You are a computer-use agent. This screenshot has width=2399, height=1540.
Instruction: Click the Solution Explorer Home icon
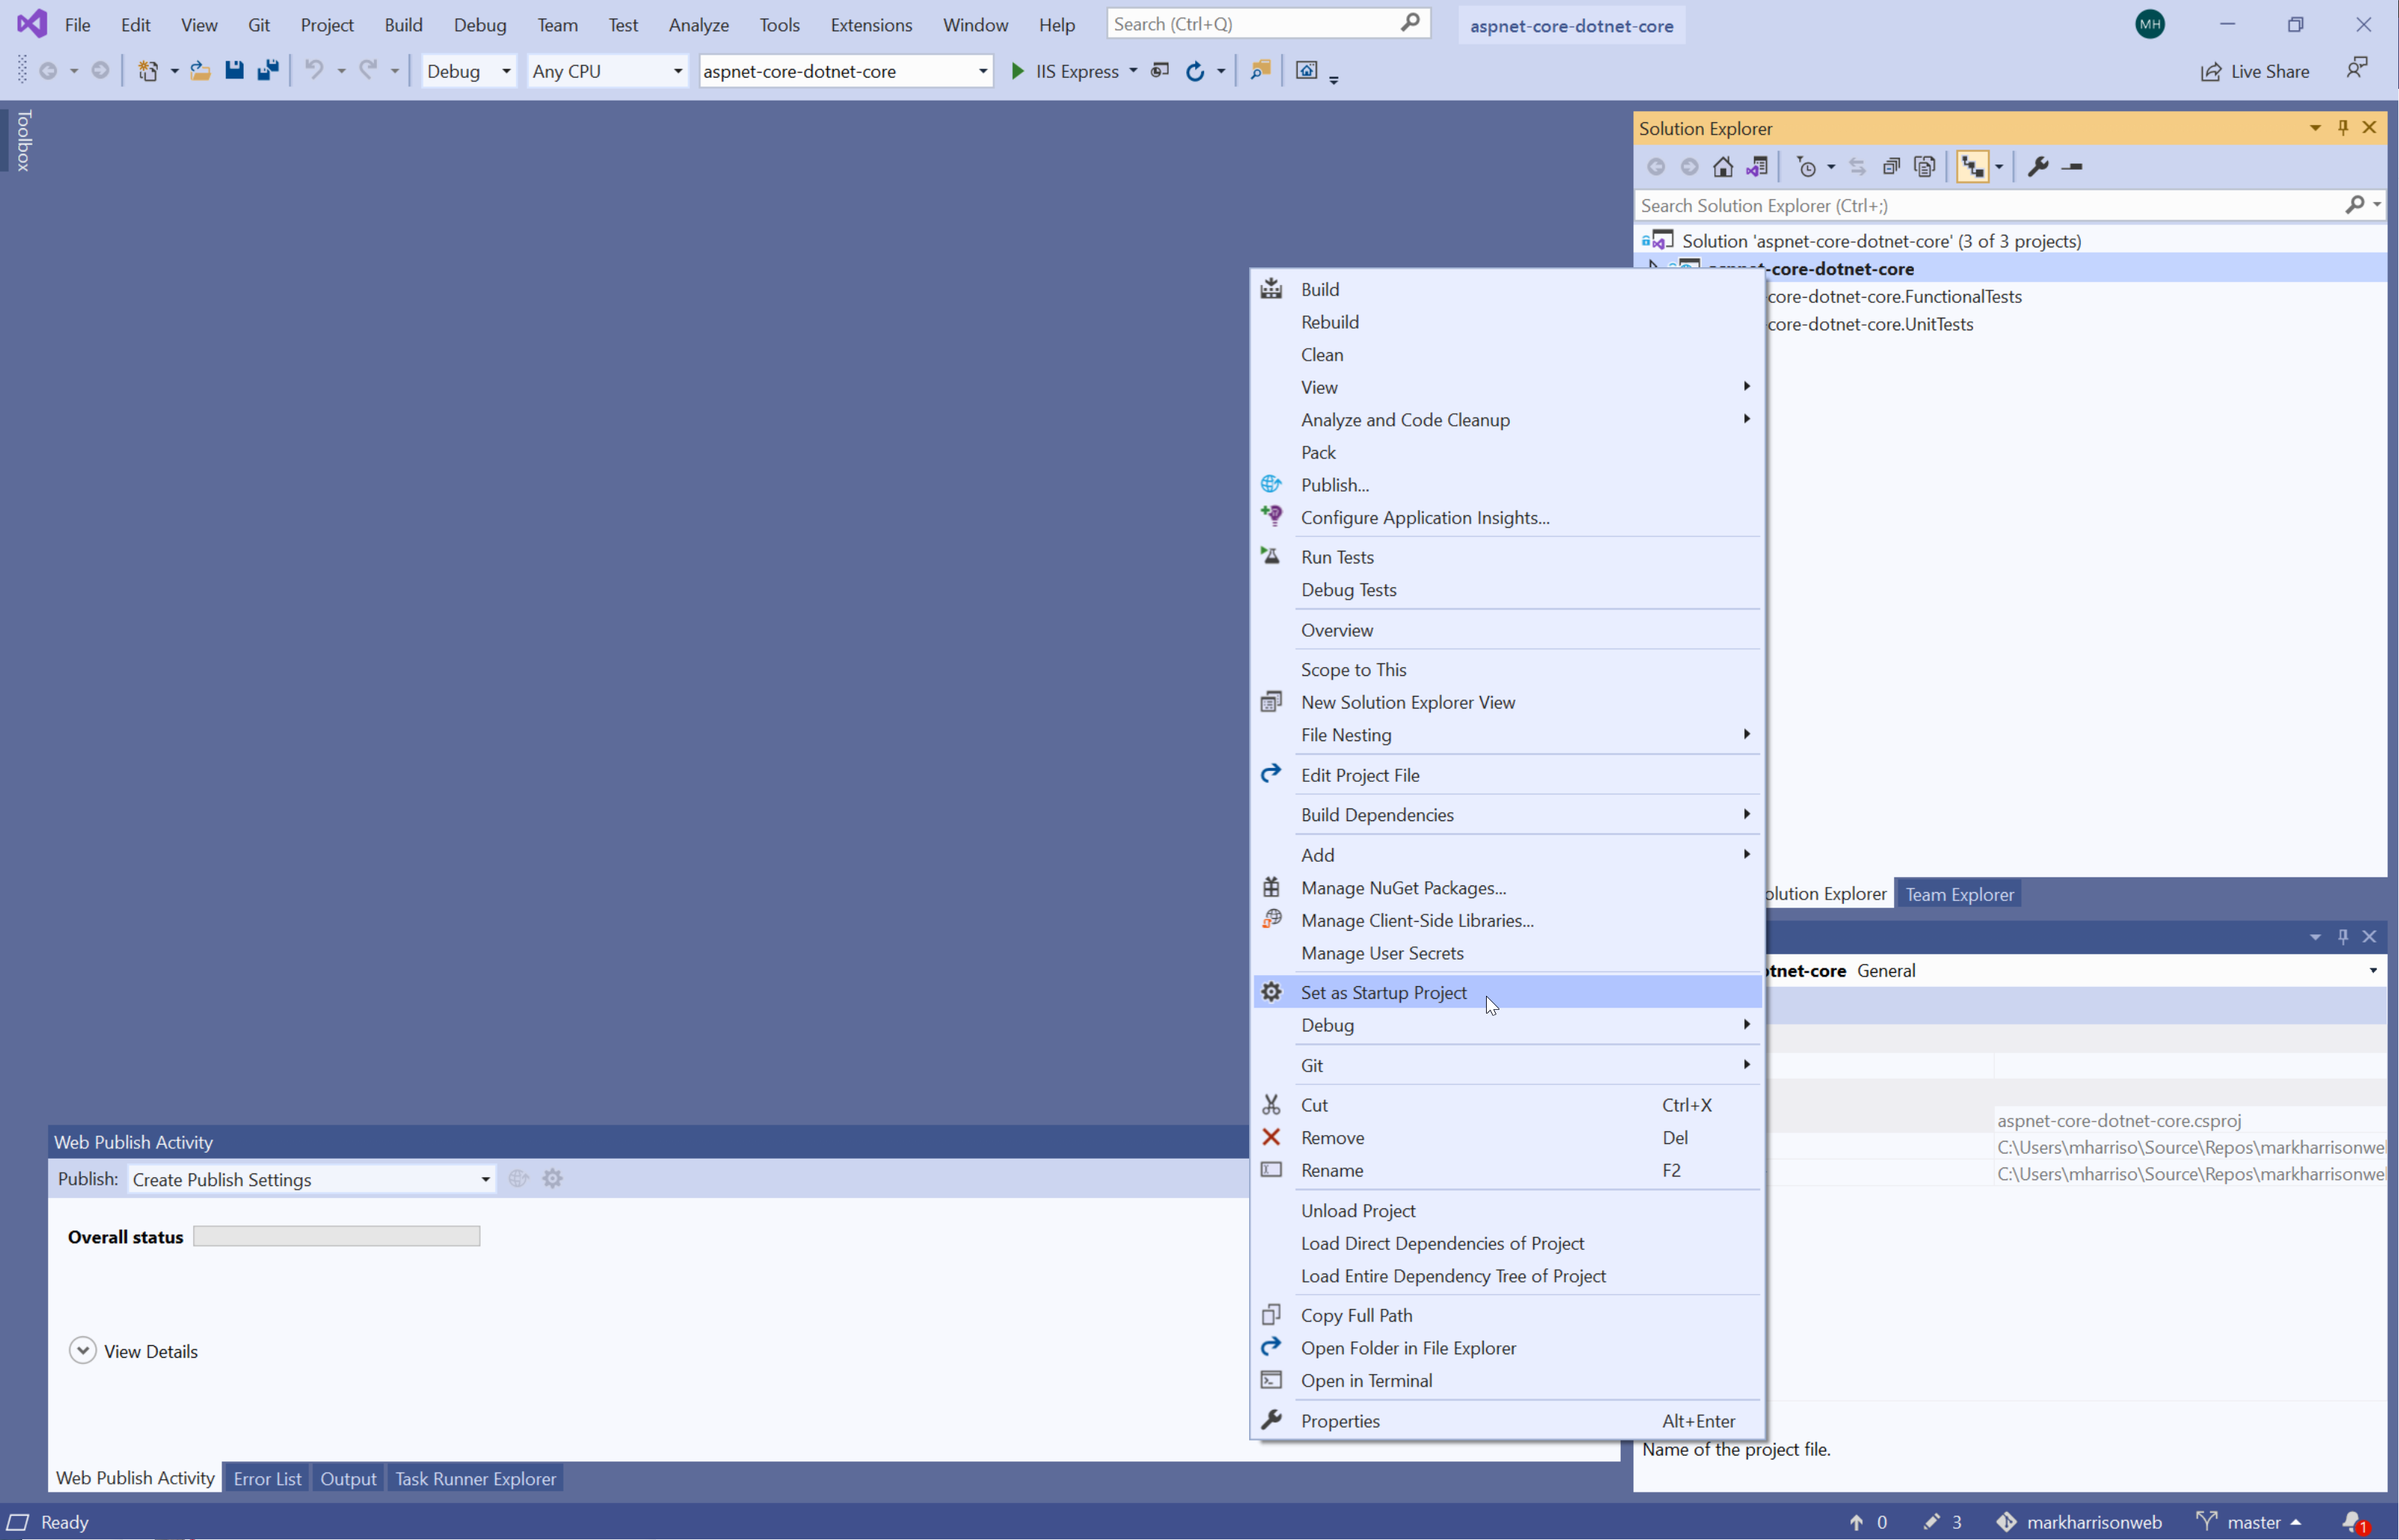pos(1722,167)
